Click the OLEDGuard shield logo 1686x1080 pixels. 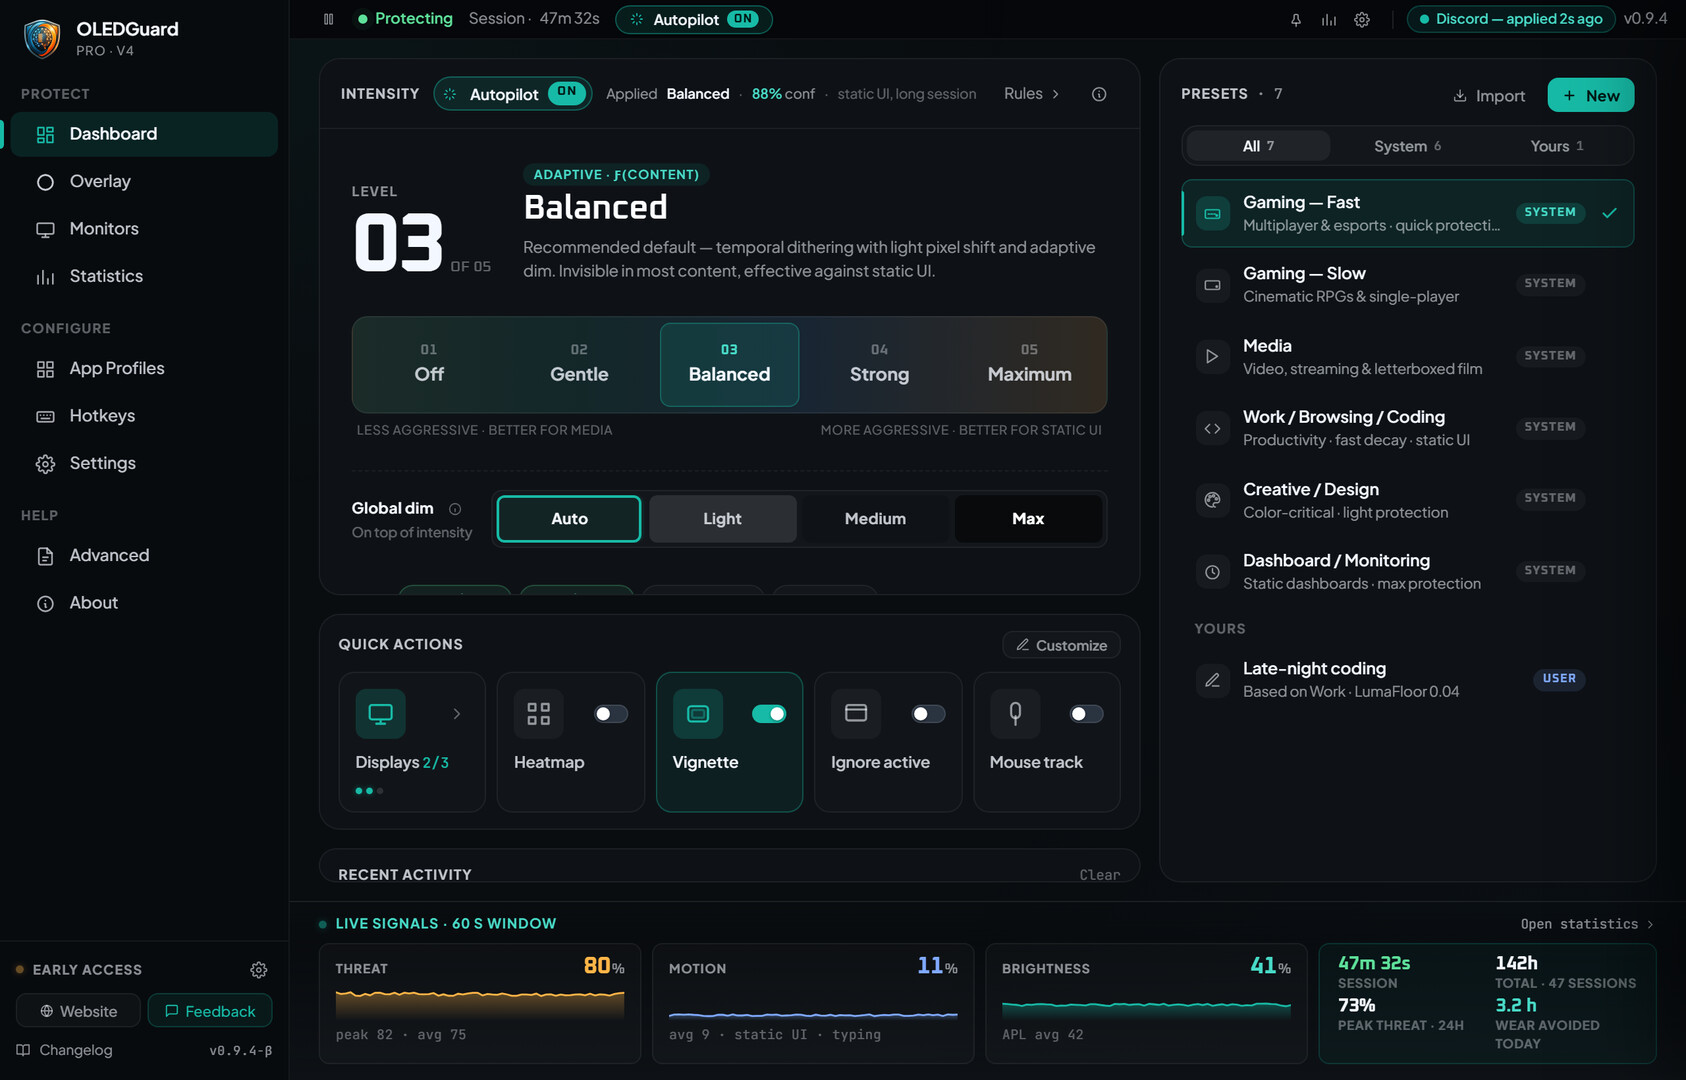(42, 39)
